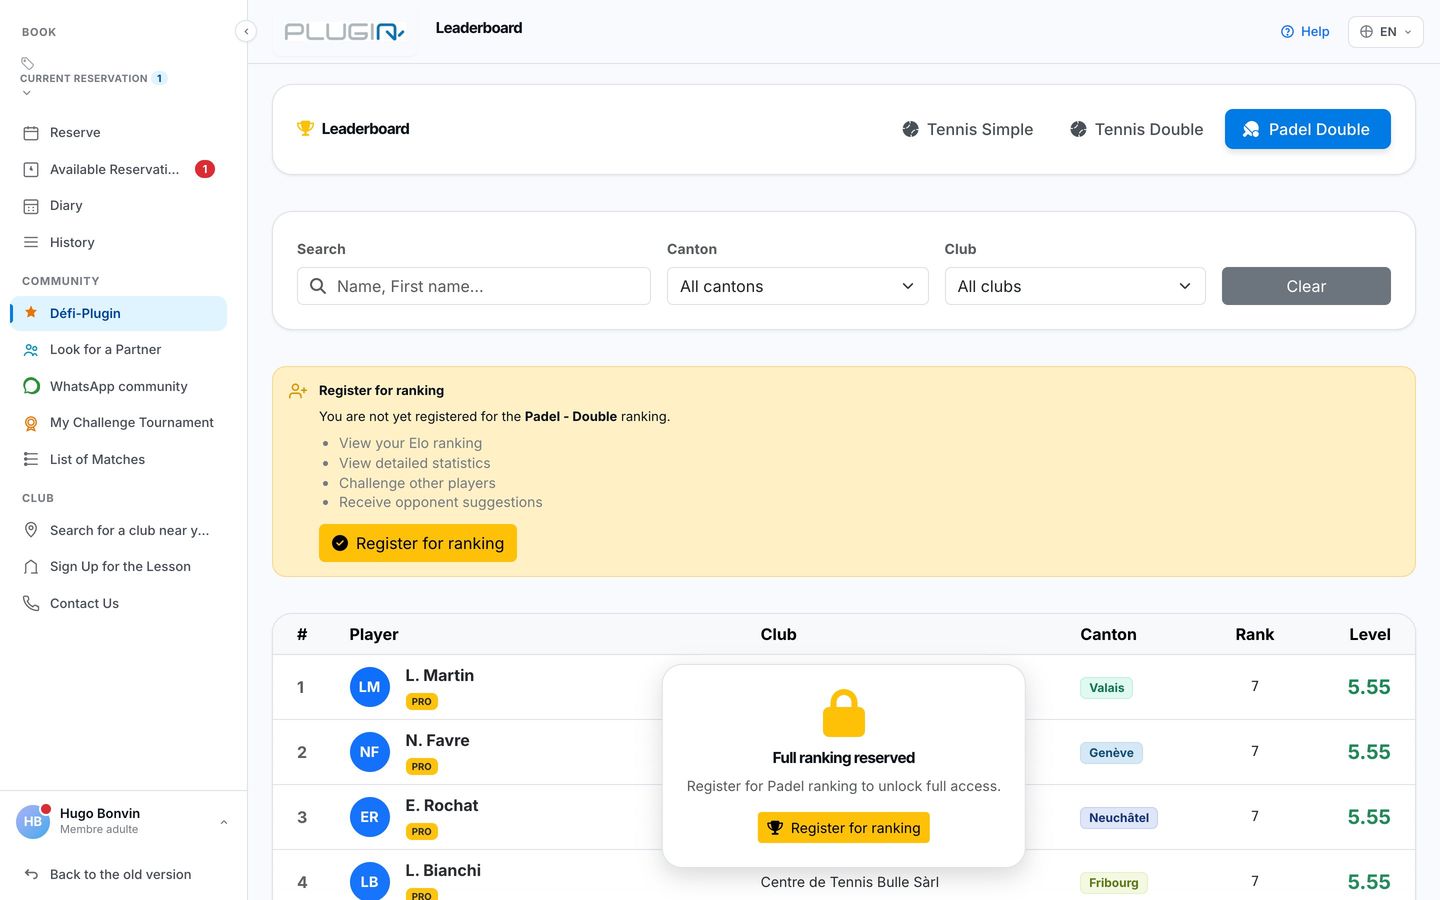Click the Genève canton tag
This screenshot has height=900, width=1440.
click(1111, 753)
